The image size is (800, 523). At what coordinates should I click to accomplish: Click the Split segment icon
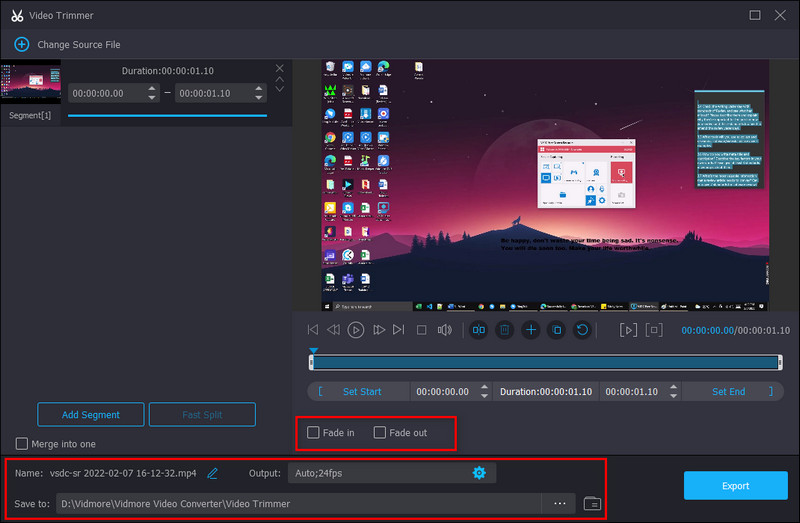tap(479, 330)
